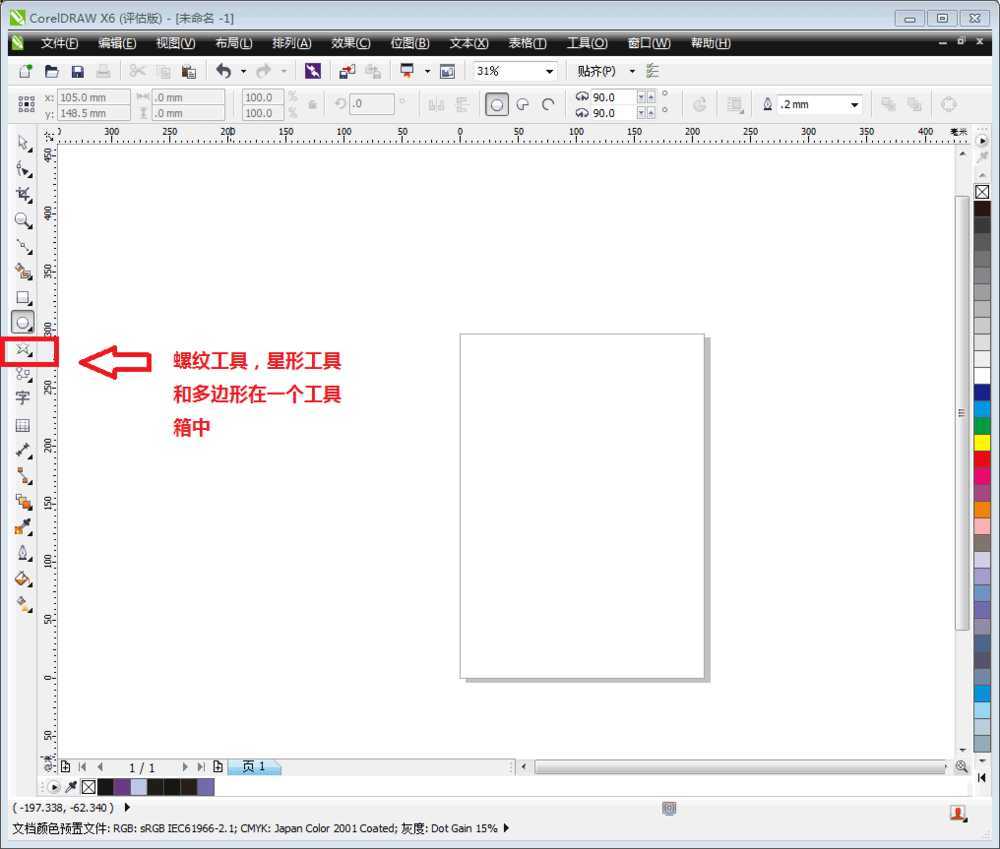Select the Text tool
Viewport: 1000px width, 849px height.
pyautogui.click(x=23, y=397)
